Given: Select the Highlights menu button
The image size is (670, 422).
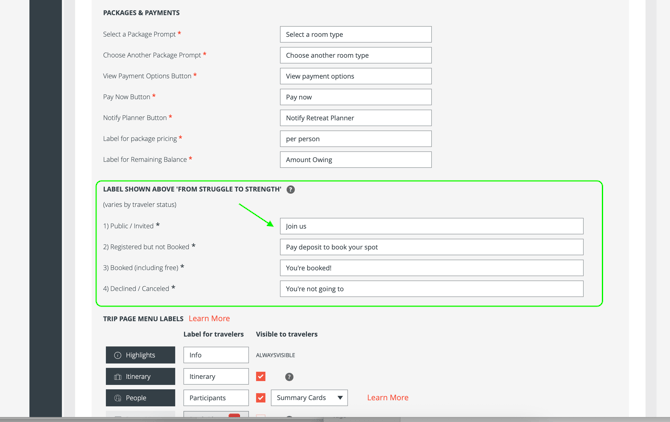Looking at the screenshot, I should tap(140, 355).
